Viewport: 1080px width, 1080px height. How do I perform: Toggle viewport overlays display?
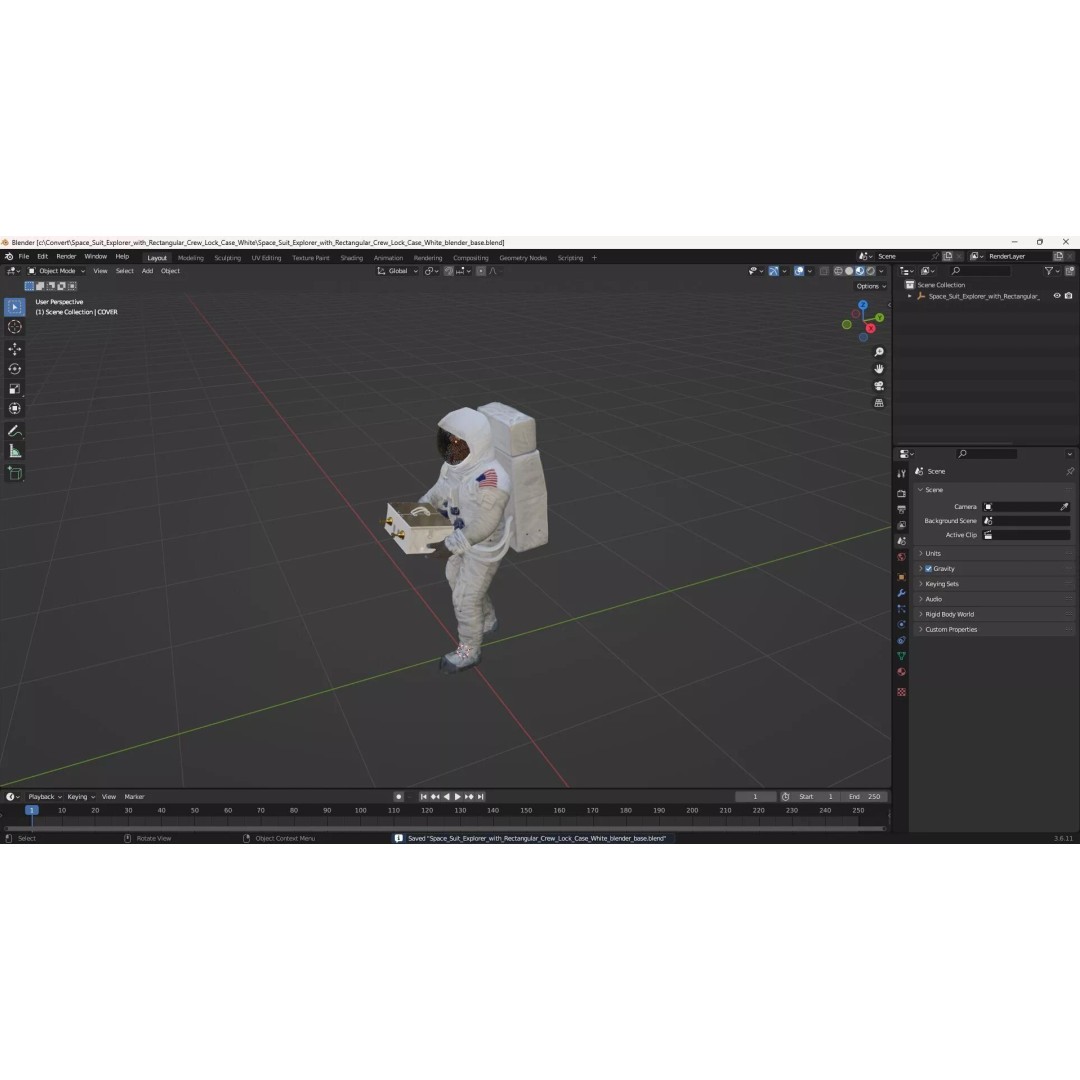pyautogui.click(x=799, y=271)
